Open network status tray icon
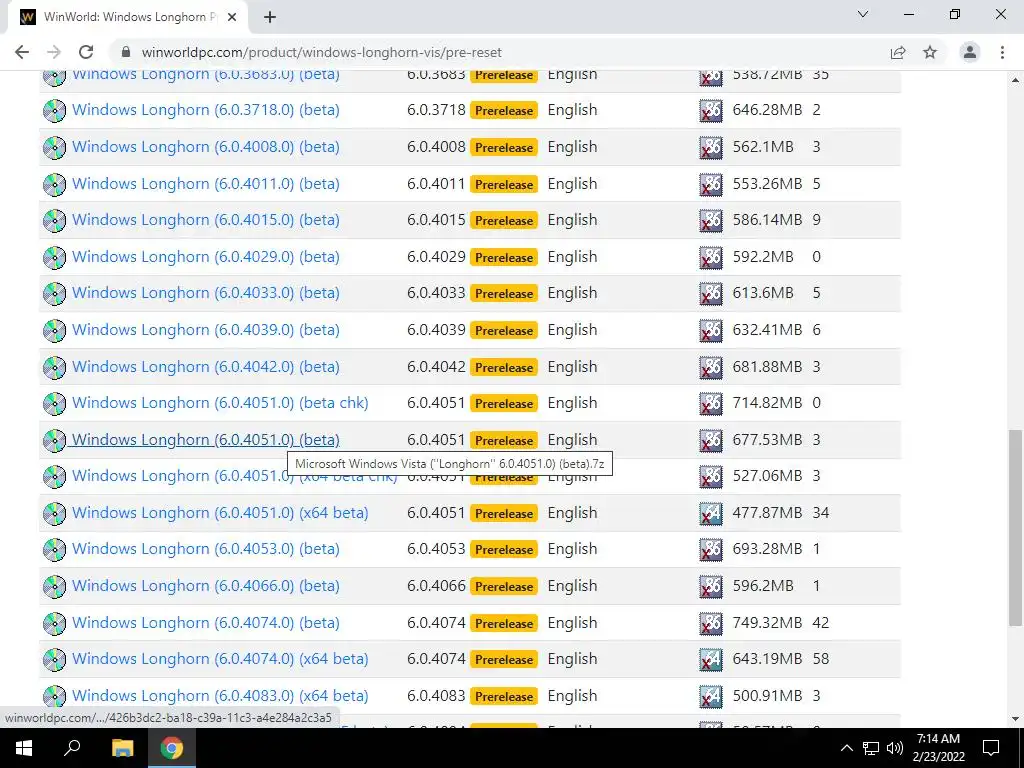The image size is (1024, 768). [x=871, y=748]
